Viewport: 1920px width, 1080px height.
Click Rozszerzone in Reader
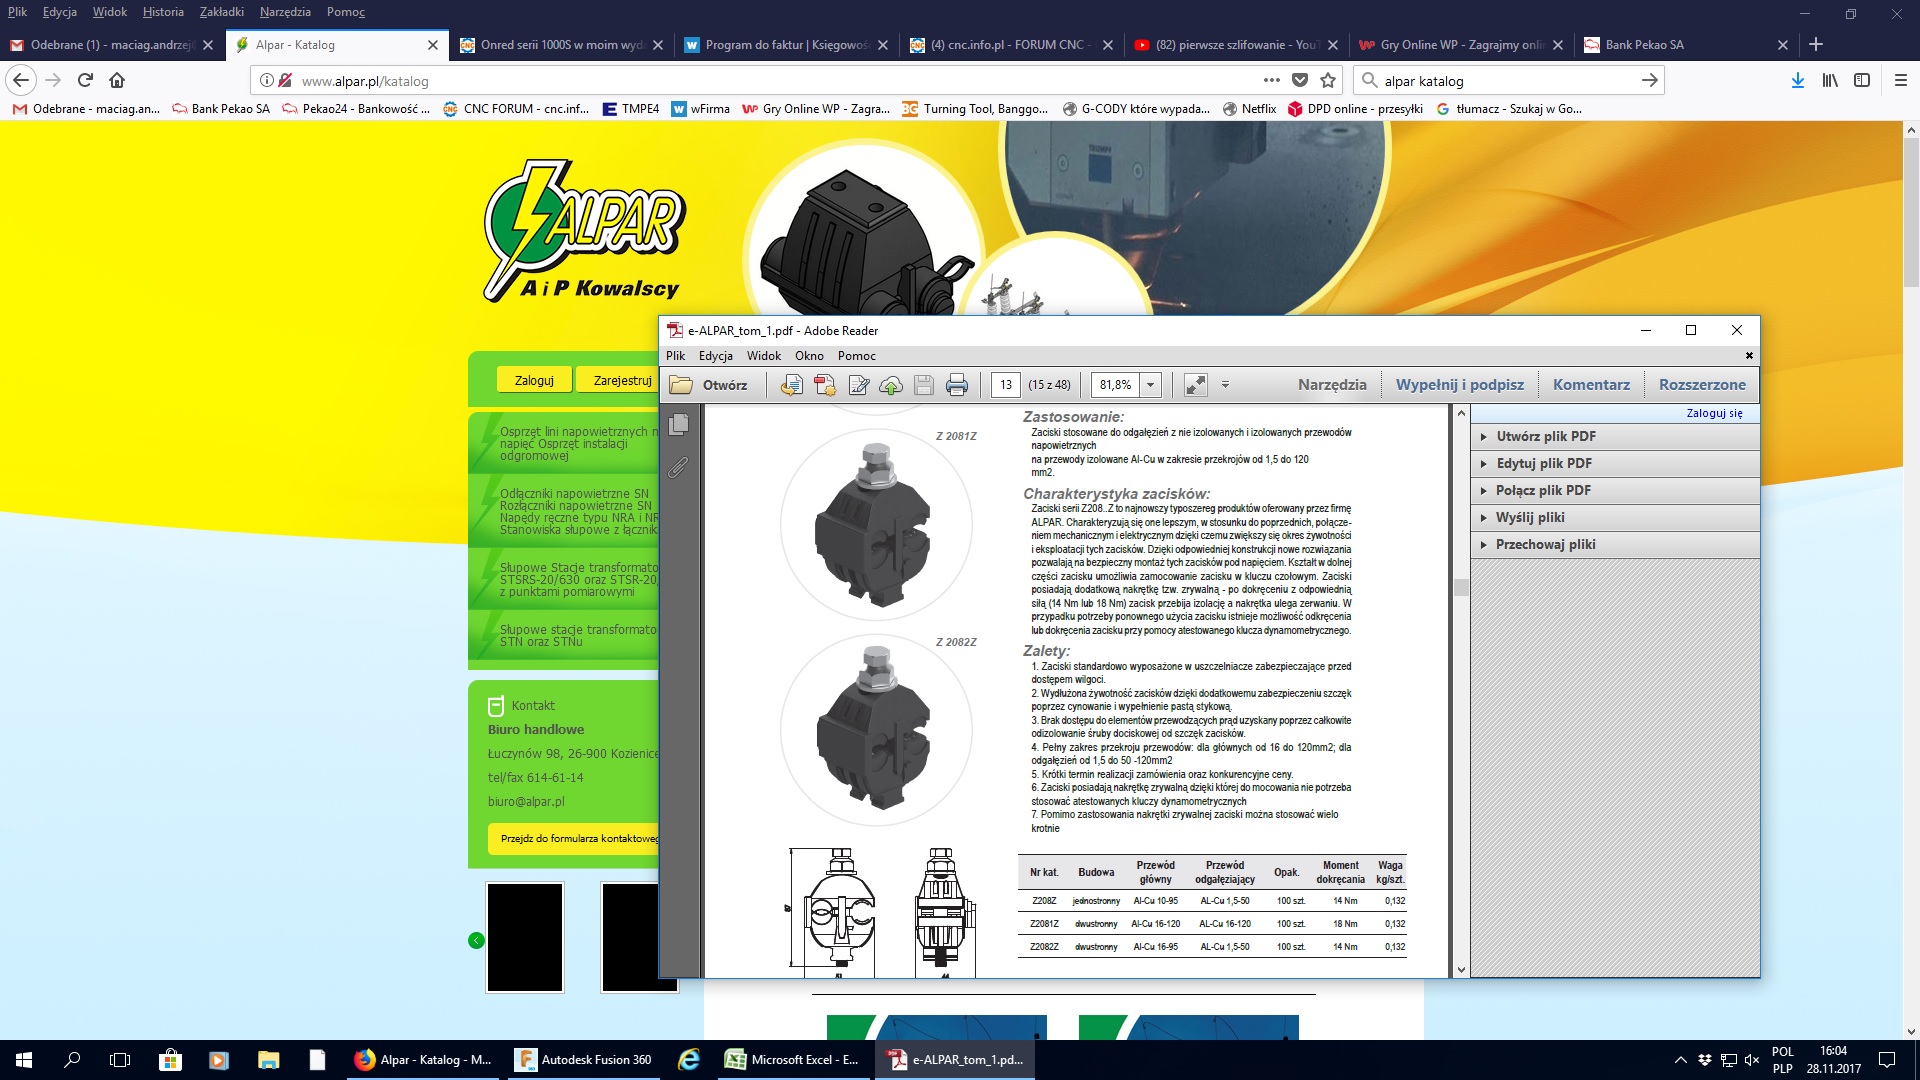pyautogui.click(x=1702, y=385)
